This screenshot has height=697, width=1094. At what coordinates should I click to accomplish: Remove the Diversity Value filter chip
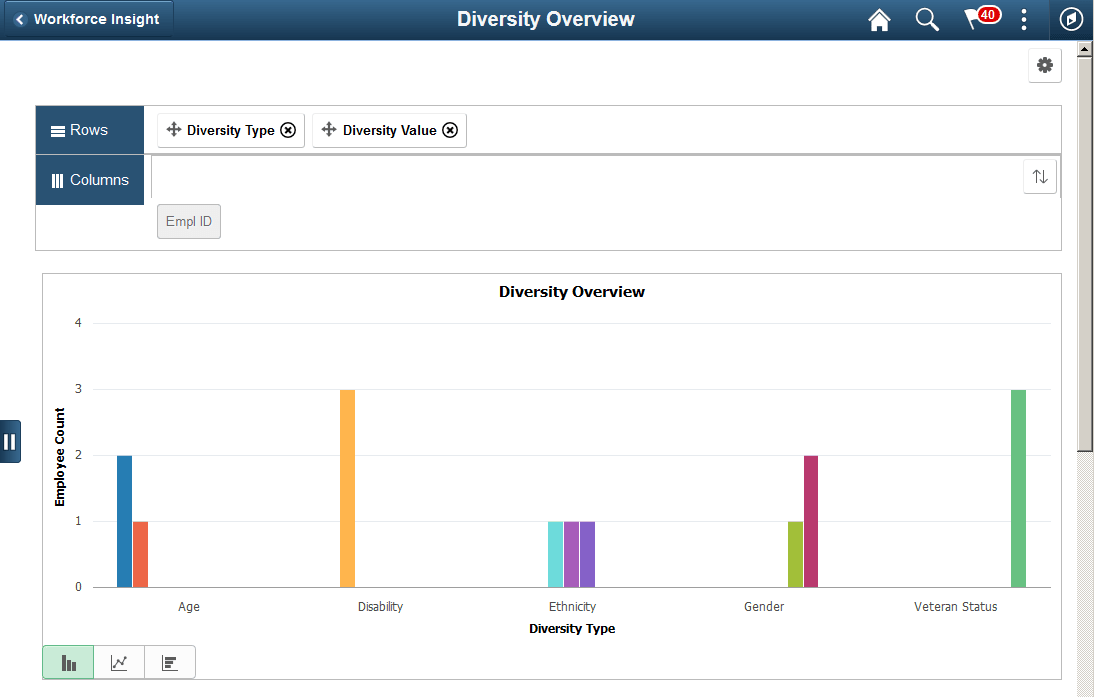pyautogui.click(x=450, y=130)
